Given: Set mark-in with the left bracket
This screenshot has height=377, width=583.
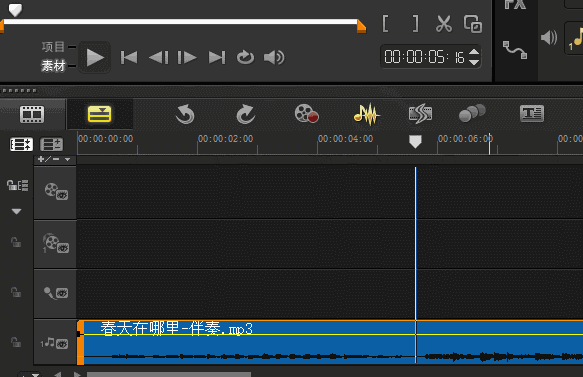Looking at the screenshot, I should pos(386,24).
